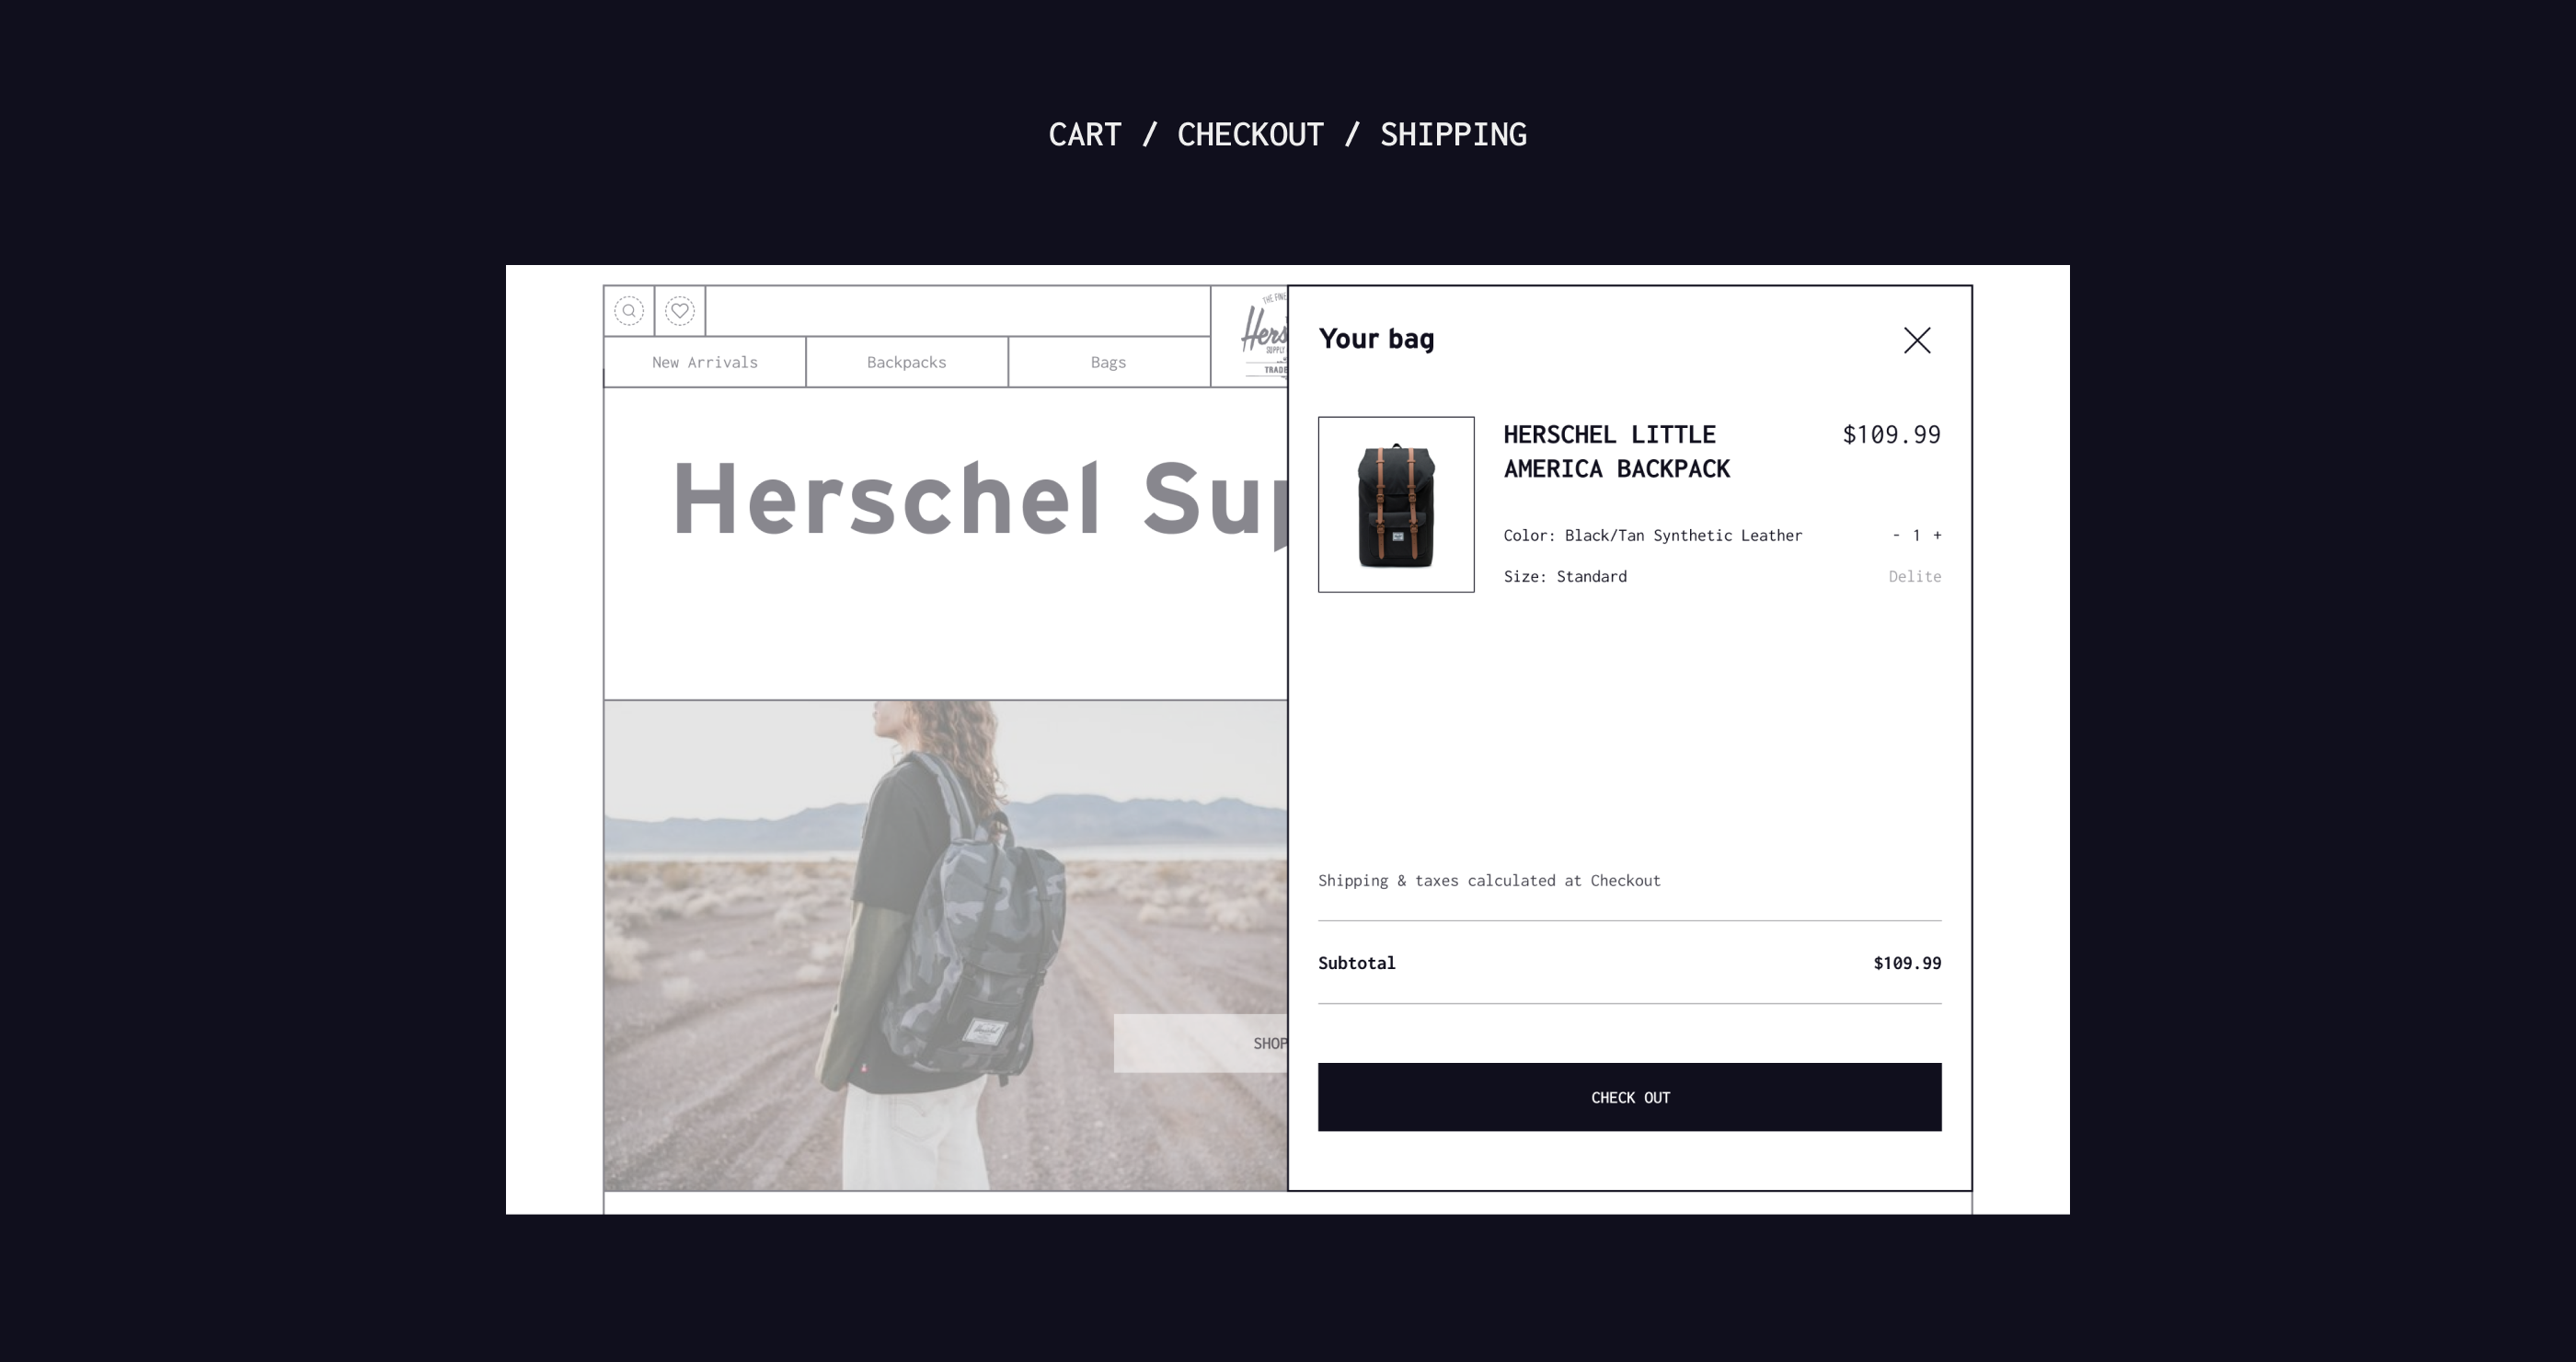Click the Size: Standard label
Image resolution: width=2576 pixels, height=1362 pixels.
click(x=1565, y=576)
